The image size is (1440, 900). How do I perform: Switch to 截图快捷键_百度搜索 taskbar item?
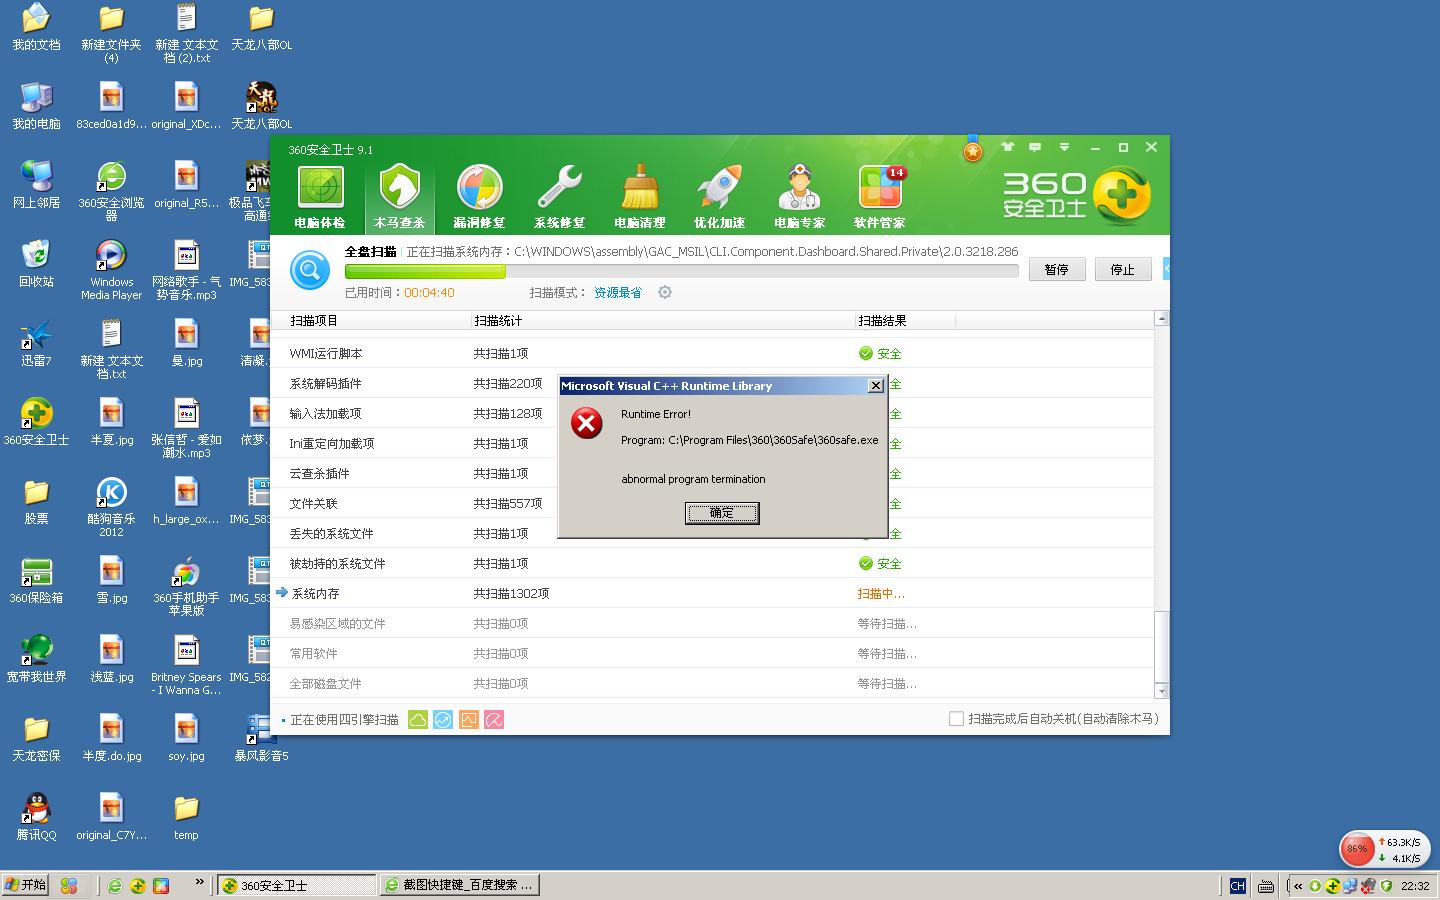460,885
